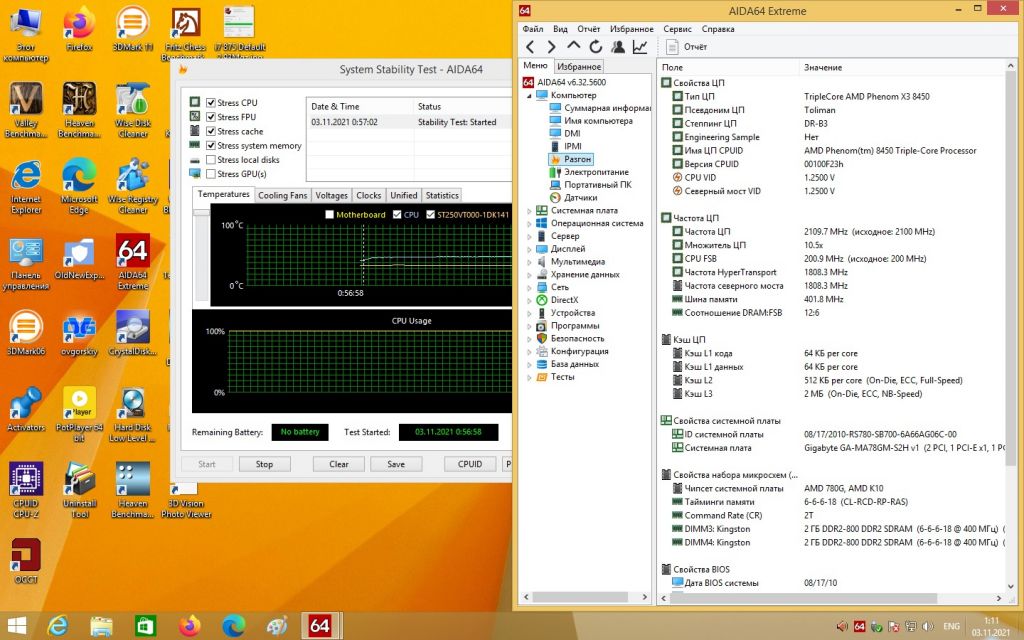Click CPUID button in Stability Test
Image resolution: width=1024 pixels, height=640 pixels.
click(x=470, y=464)
